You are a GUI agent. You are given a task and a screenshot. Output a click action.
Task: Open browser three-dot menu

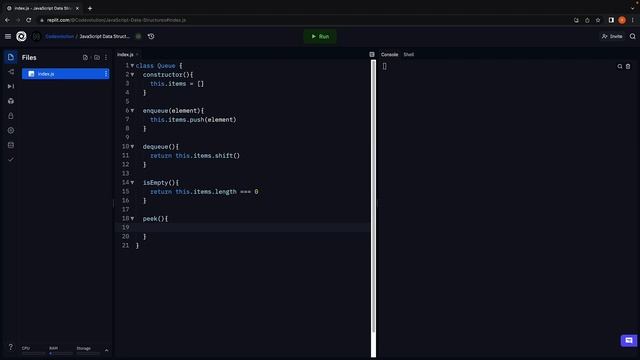click(x=633, y=20)
